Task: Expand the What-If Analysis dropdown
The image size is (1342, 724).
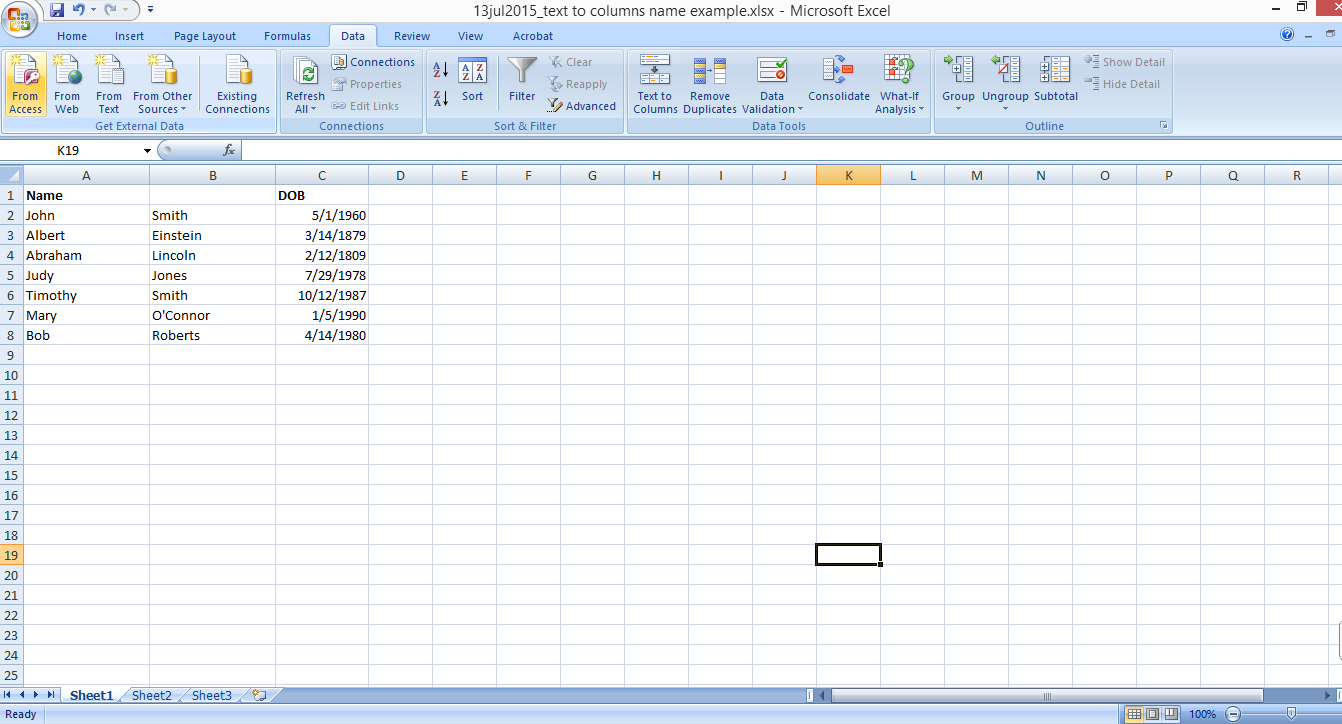Action: coord(898,84)
